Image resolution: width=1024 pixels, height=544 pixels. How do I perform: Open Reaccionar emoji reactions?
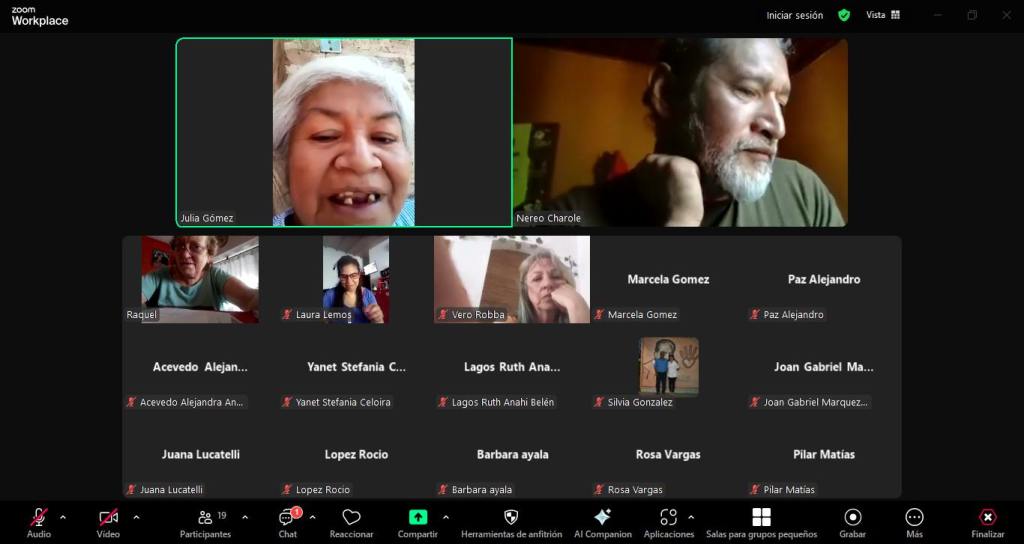tap(351, 522)
